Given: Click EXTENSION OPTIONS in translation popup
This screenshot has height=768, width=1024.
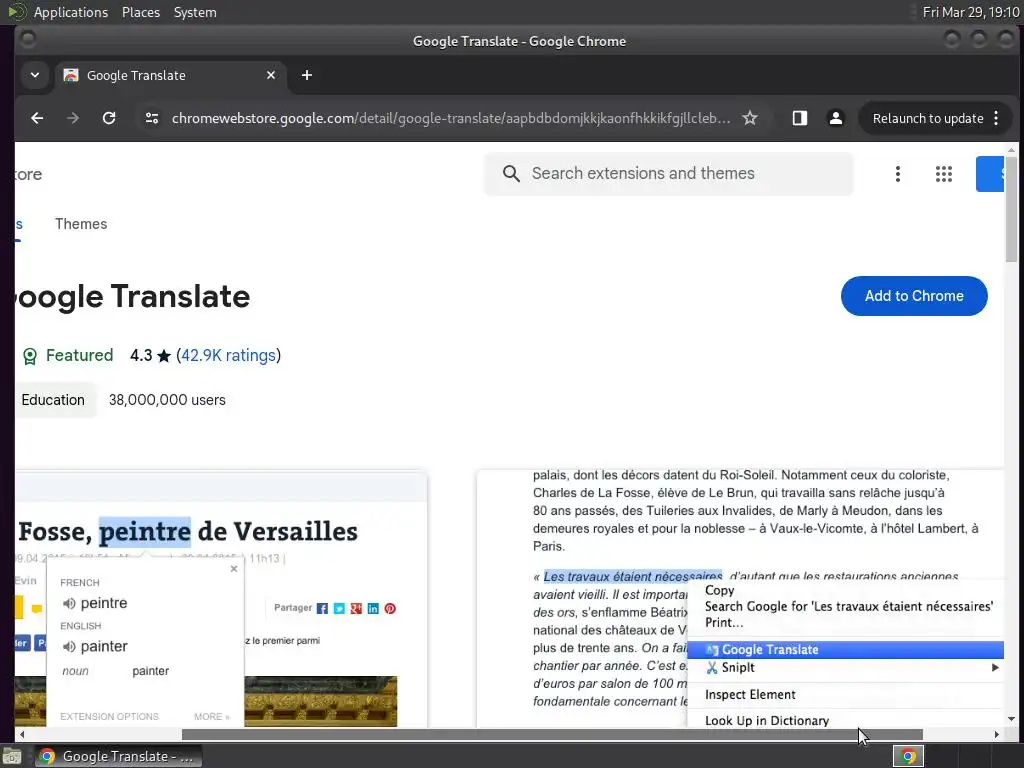Looking at the screenshot, I should pos(110,716).
